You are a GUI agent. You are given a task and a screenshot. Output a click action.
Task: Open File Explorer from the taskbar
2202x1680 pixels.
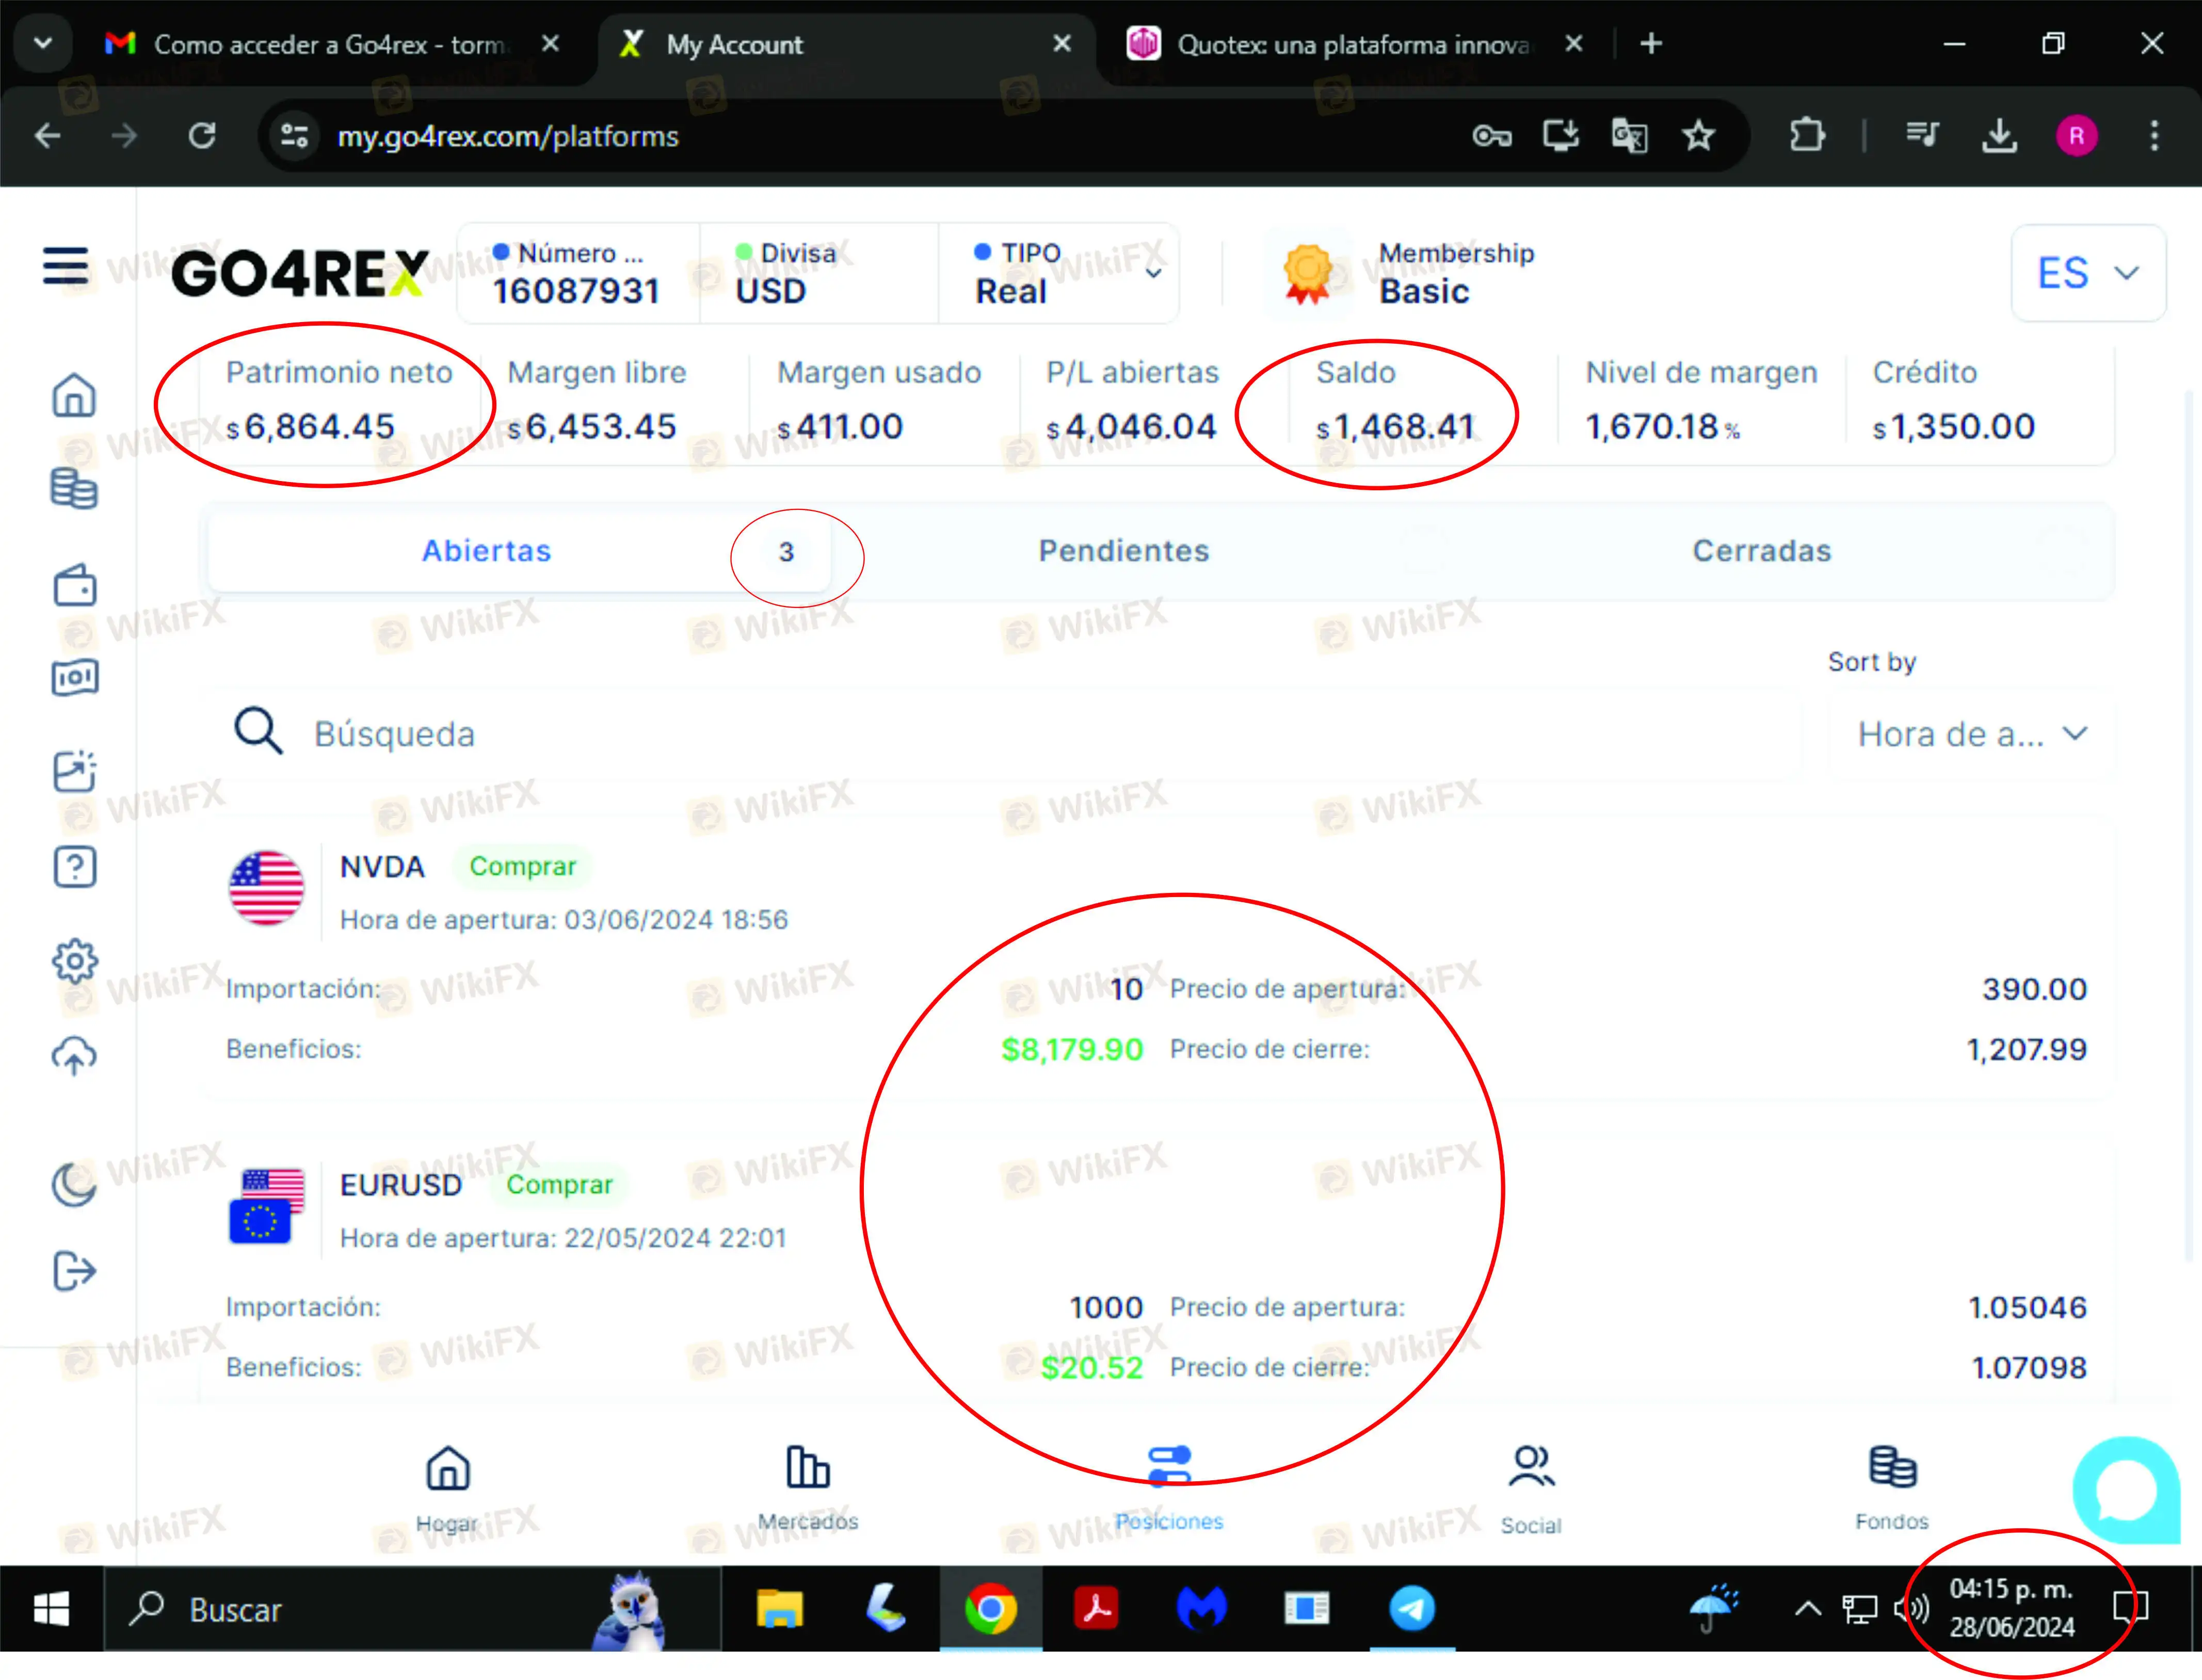pyautogui.click(x=780, y=1609)
